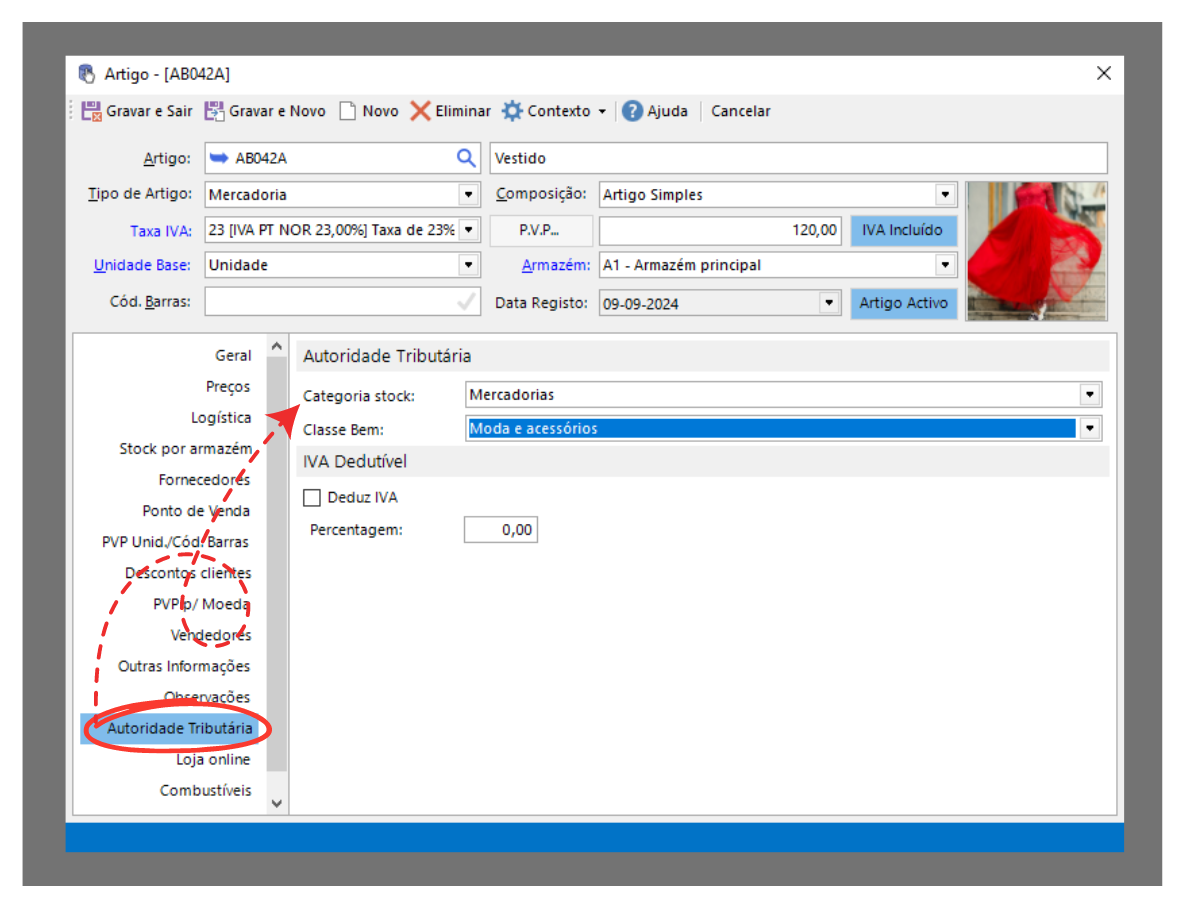This screenshot has height=914, width=1189.
Task: Toggle the IVA Incluído button
Action: coord(902,230)
